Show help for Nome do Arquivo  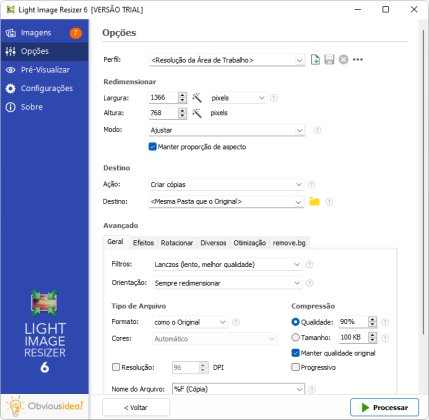pos(312,389)
